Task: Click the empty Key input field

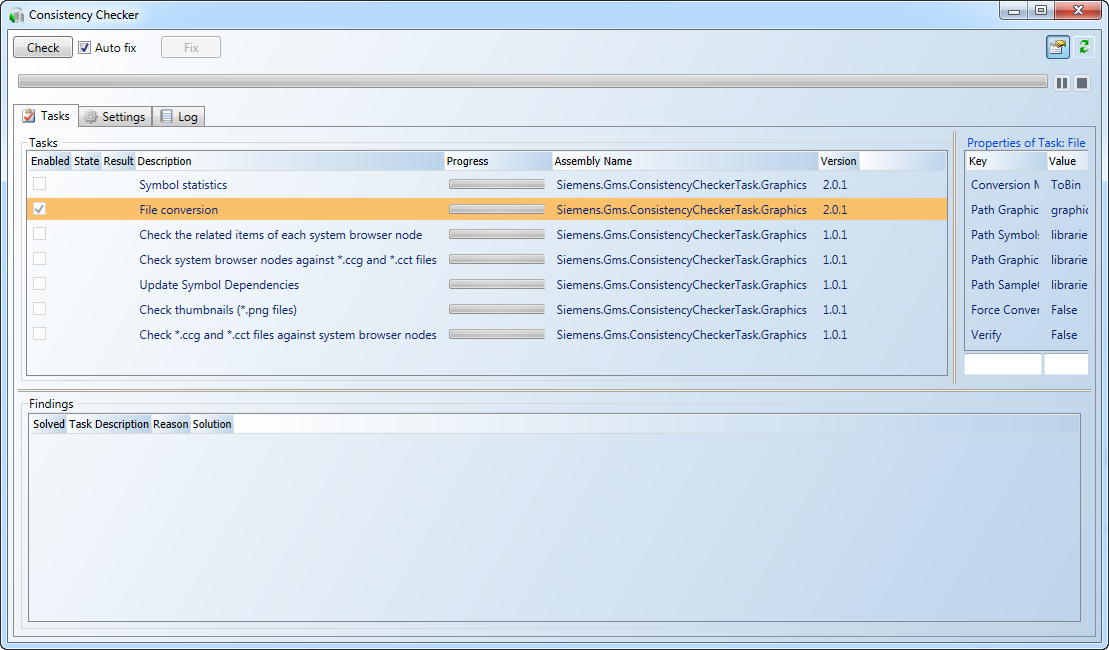Action: (x=1002, y=365)
